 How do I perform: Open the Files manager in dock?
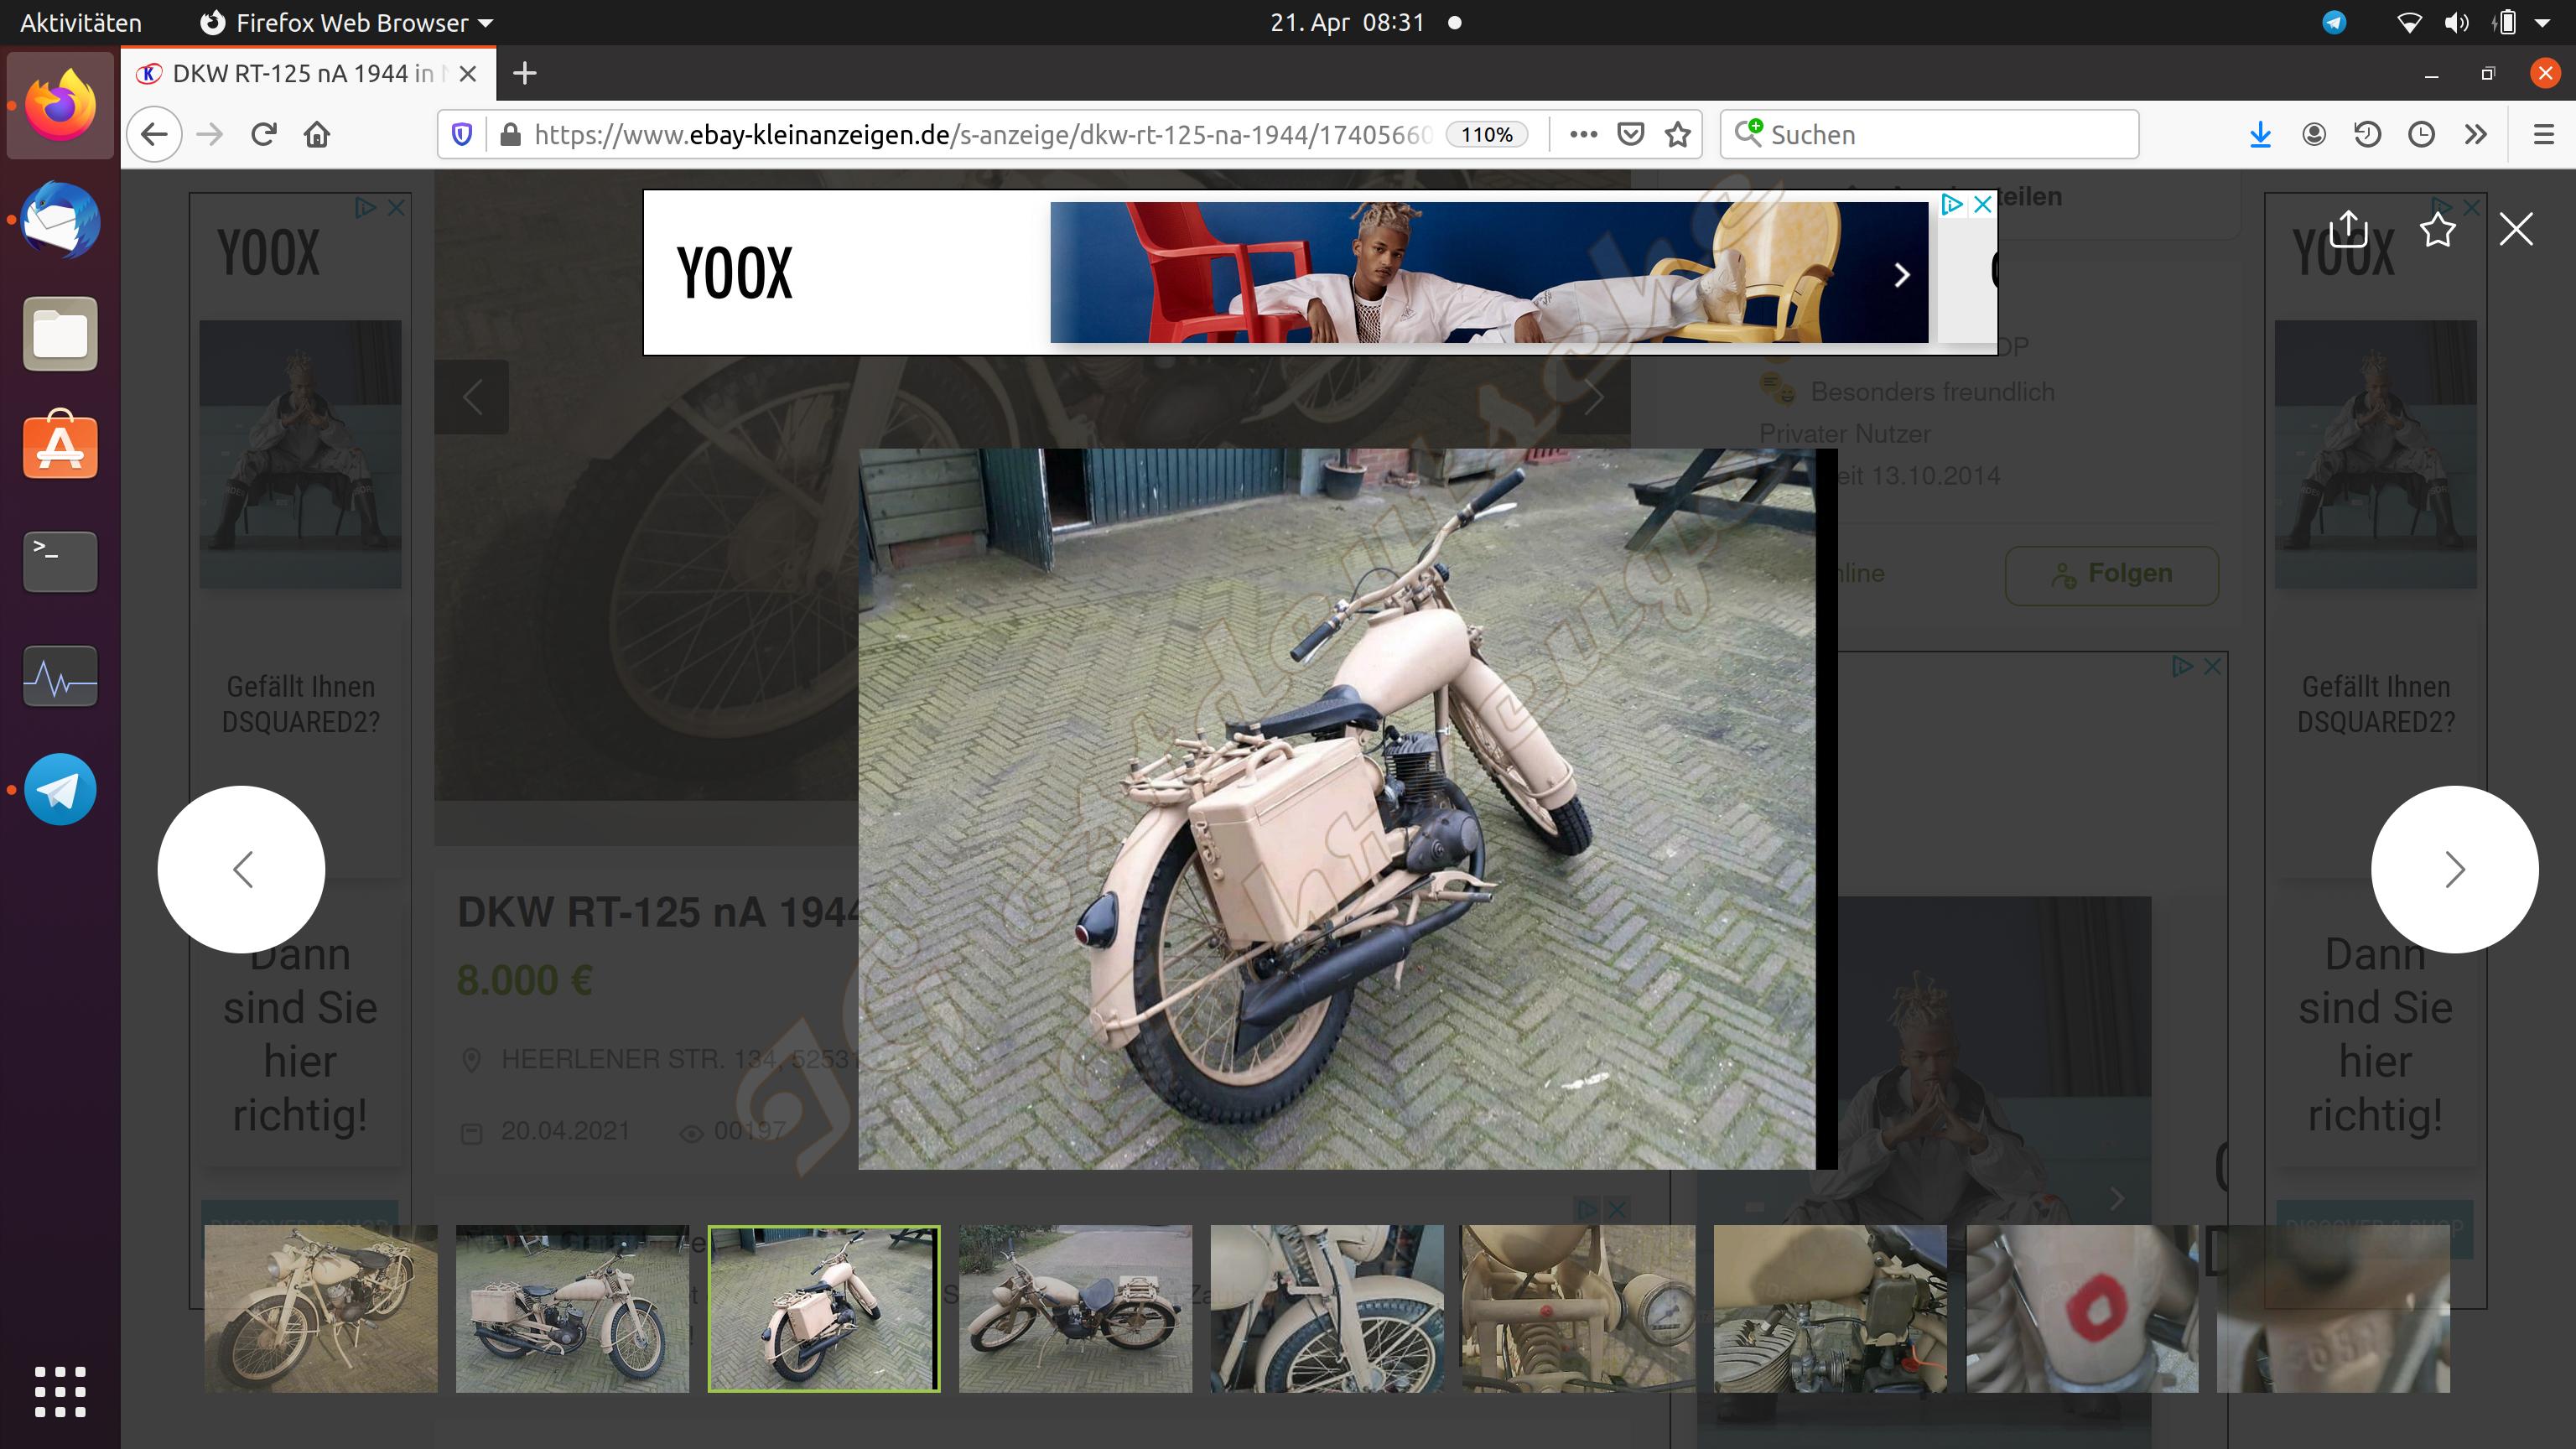[60, 333]
